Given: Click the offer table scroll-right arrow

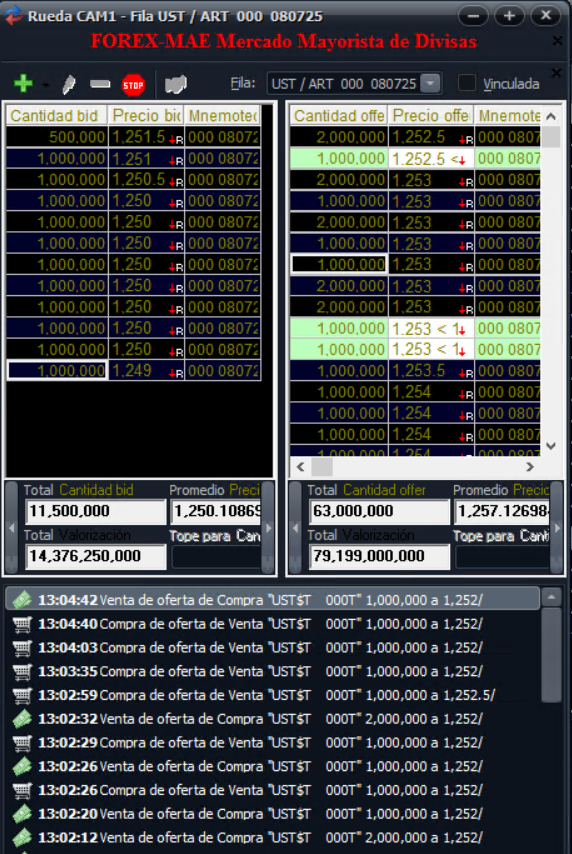Looking at the screenshot, I should pos(530,467).
